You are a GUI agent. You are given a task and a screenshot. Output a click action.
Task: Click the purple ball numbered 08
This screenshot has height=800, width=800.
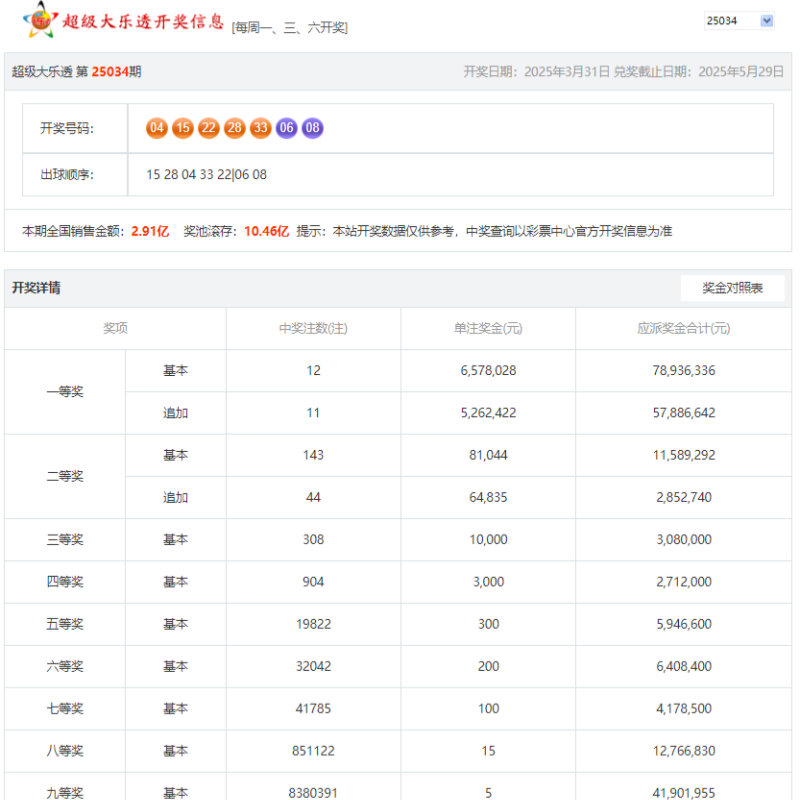point(313,128)
